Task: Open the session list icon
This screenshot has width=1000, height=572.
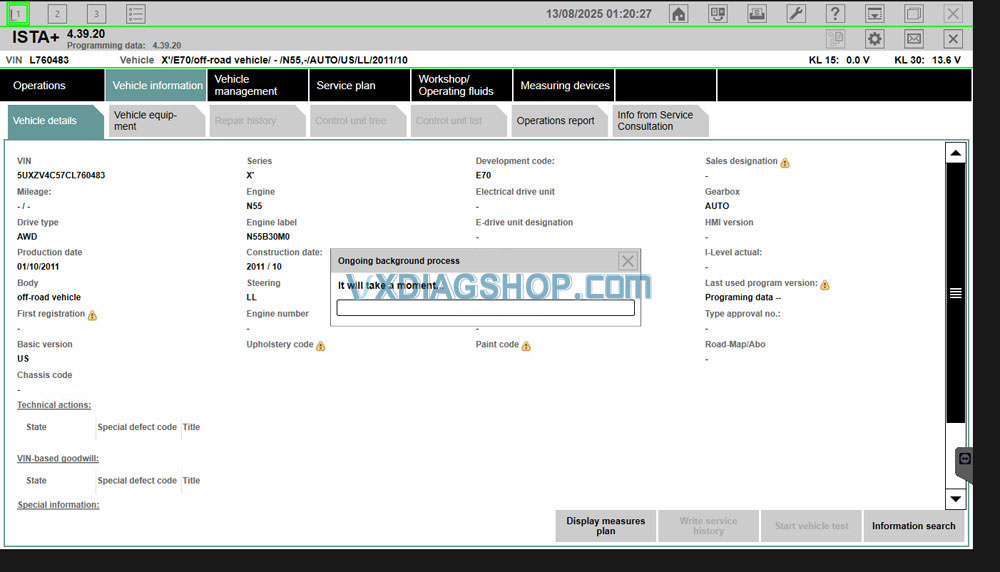Action: 135,13
